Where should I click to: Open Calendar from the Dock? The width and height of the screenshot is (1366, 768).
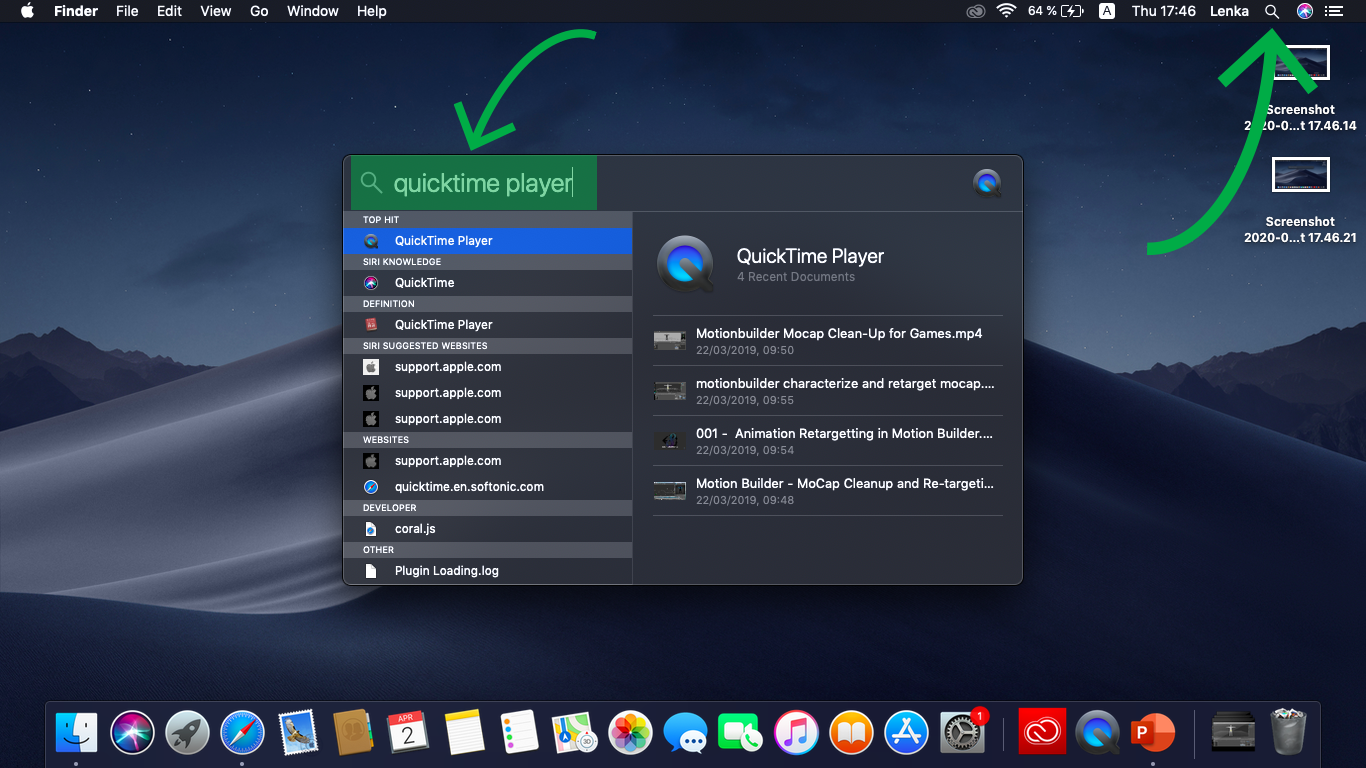point(408,733)
